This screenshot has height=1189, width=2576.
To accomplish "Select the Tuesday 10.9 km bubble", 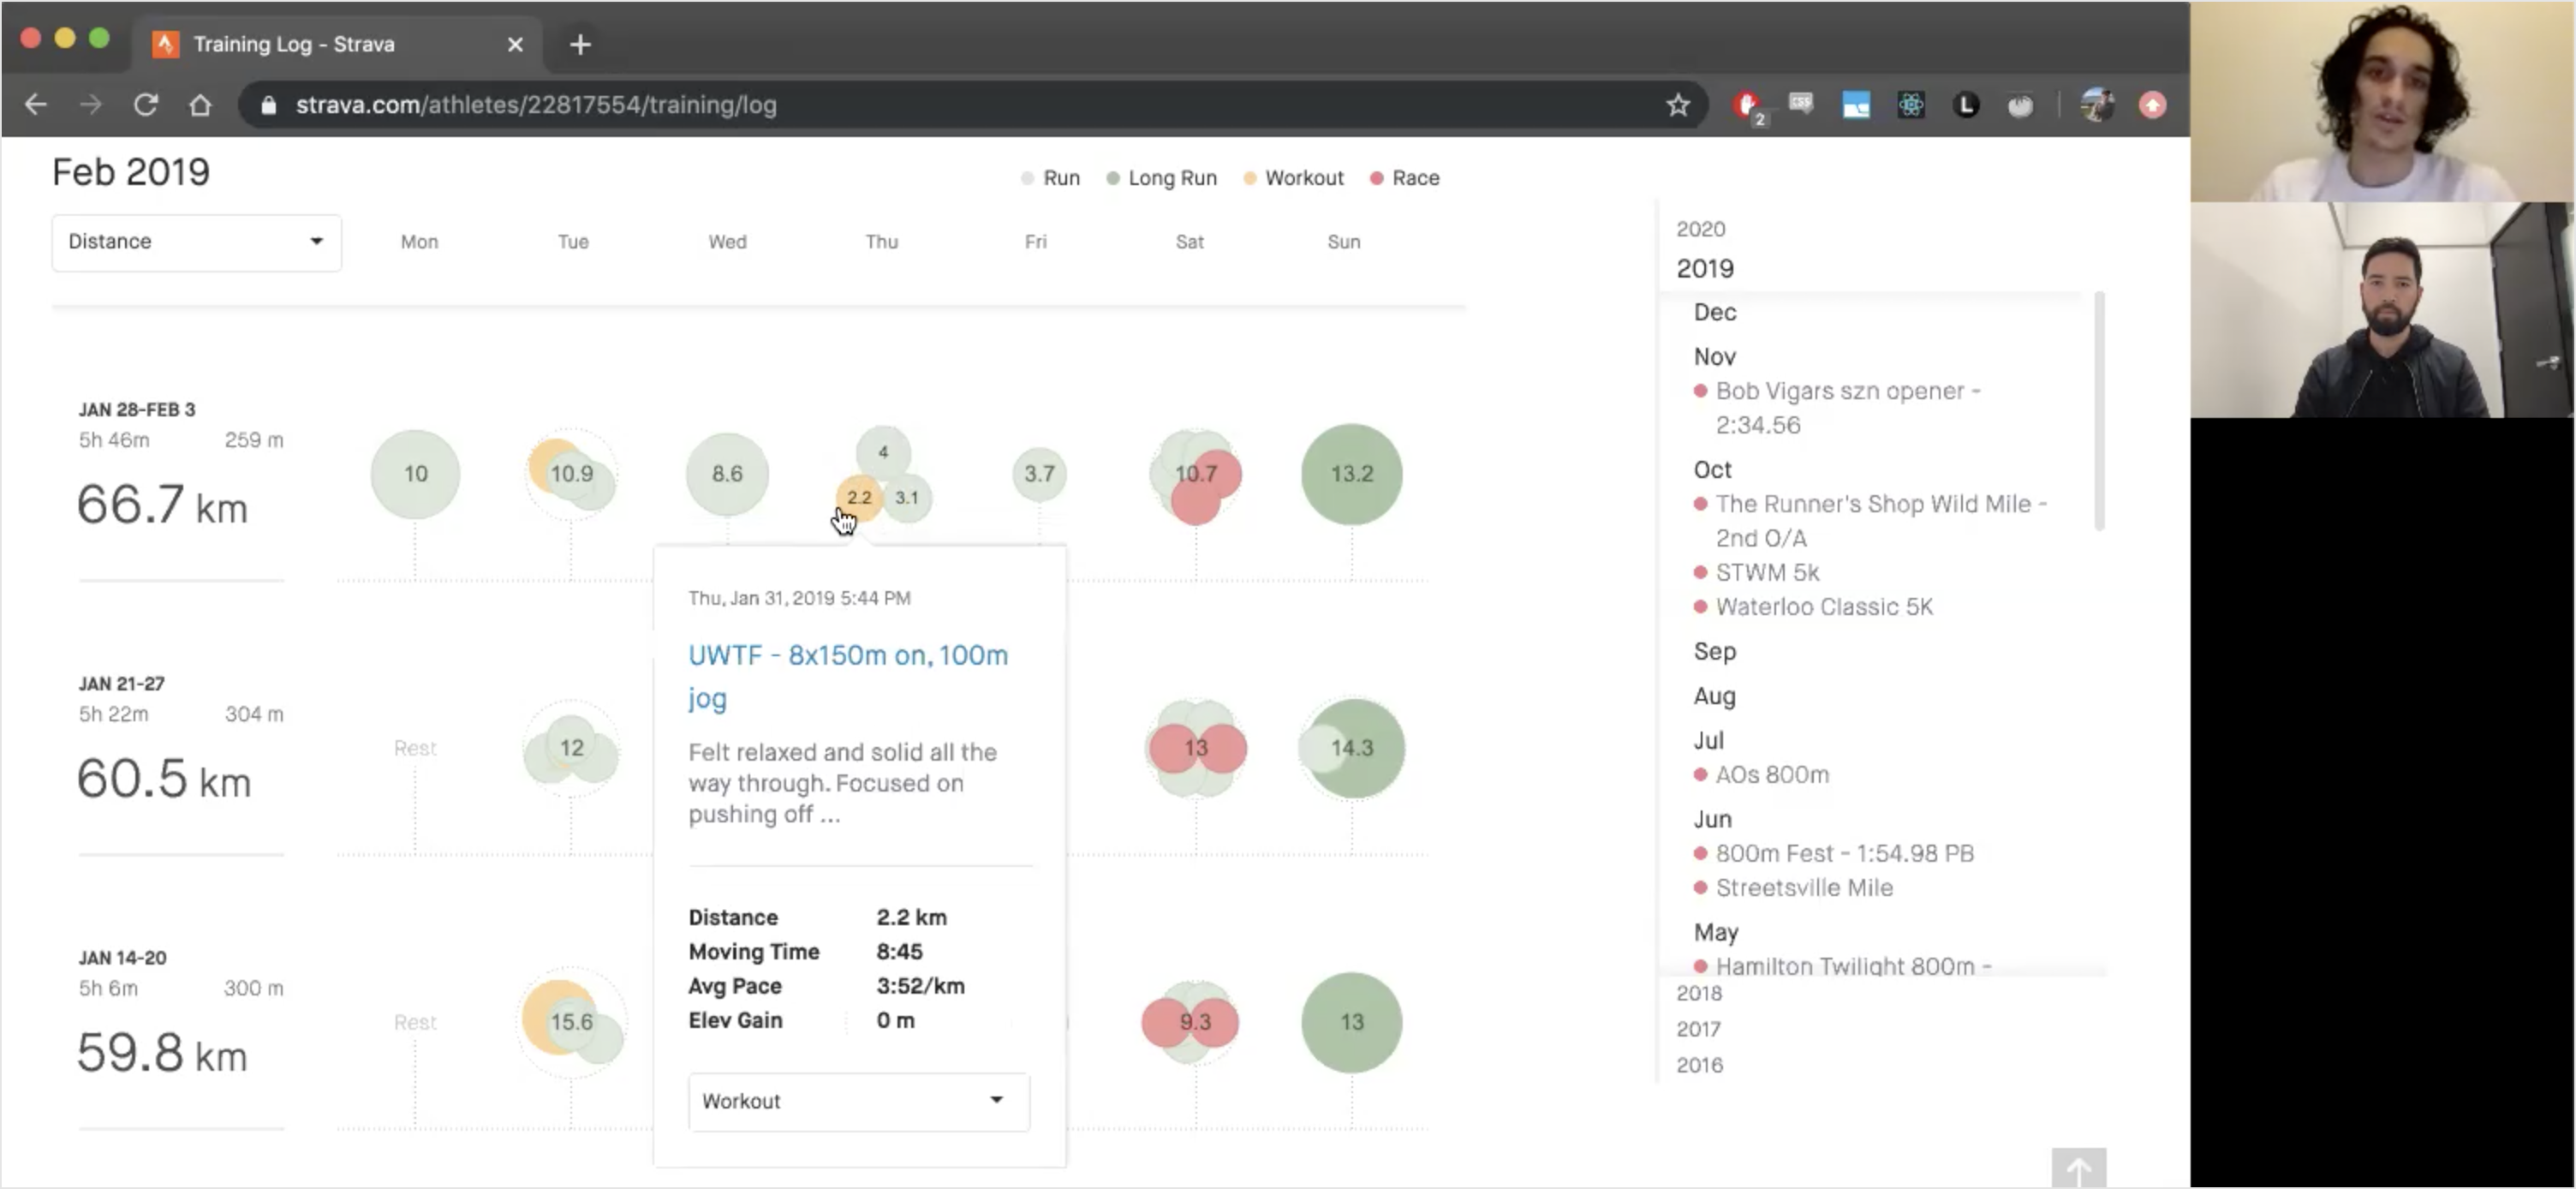I will click(x=572, y=474).
